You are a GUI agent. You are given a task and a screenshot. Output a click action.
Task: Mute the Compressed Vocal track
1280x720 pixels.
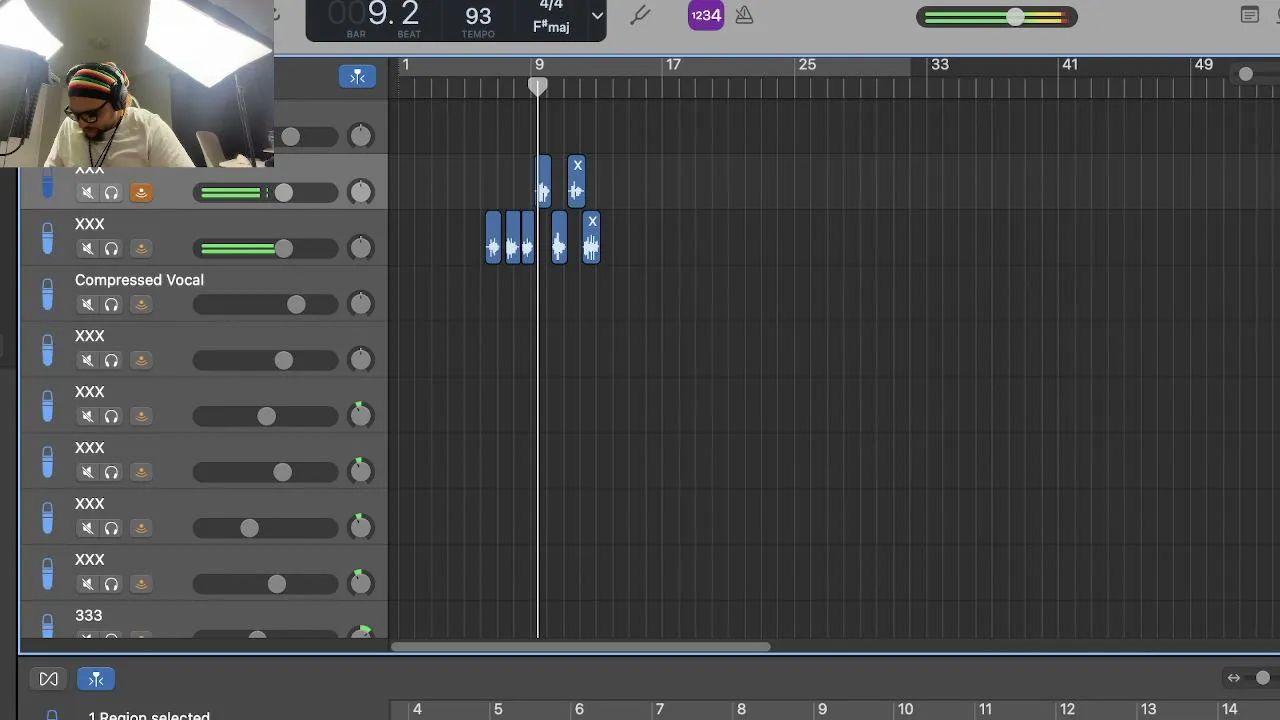click(88, 304)
